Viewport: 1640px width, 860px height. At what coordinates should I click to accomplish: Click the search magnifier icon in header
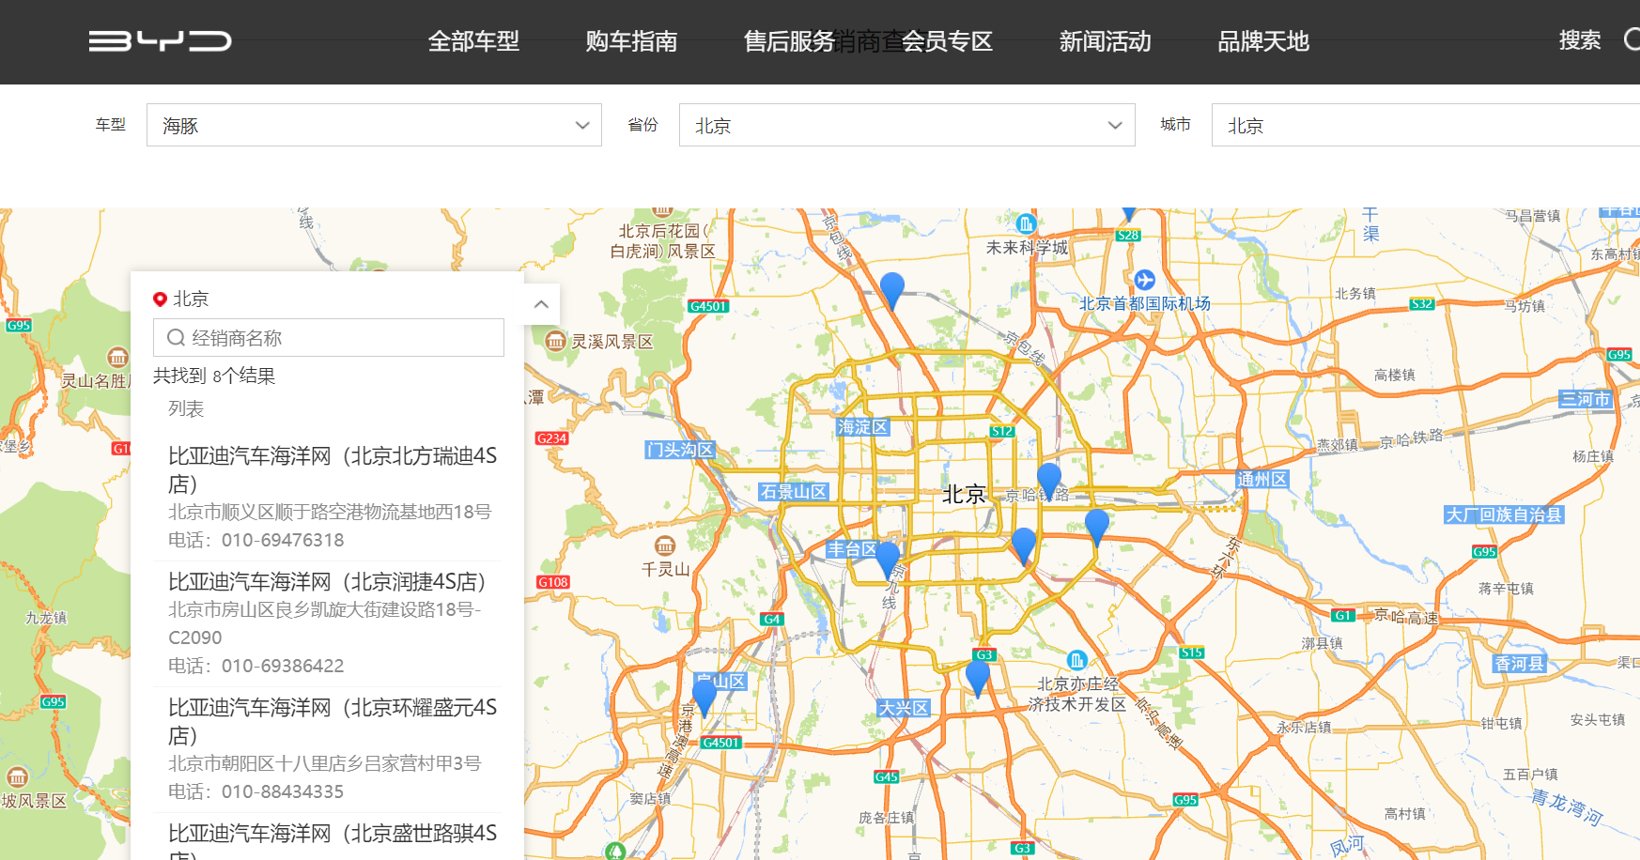pyautogui.click(x=1632, y=40)
